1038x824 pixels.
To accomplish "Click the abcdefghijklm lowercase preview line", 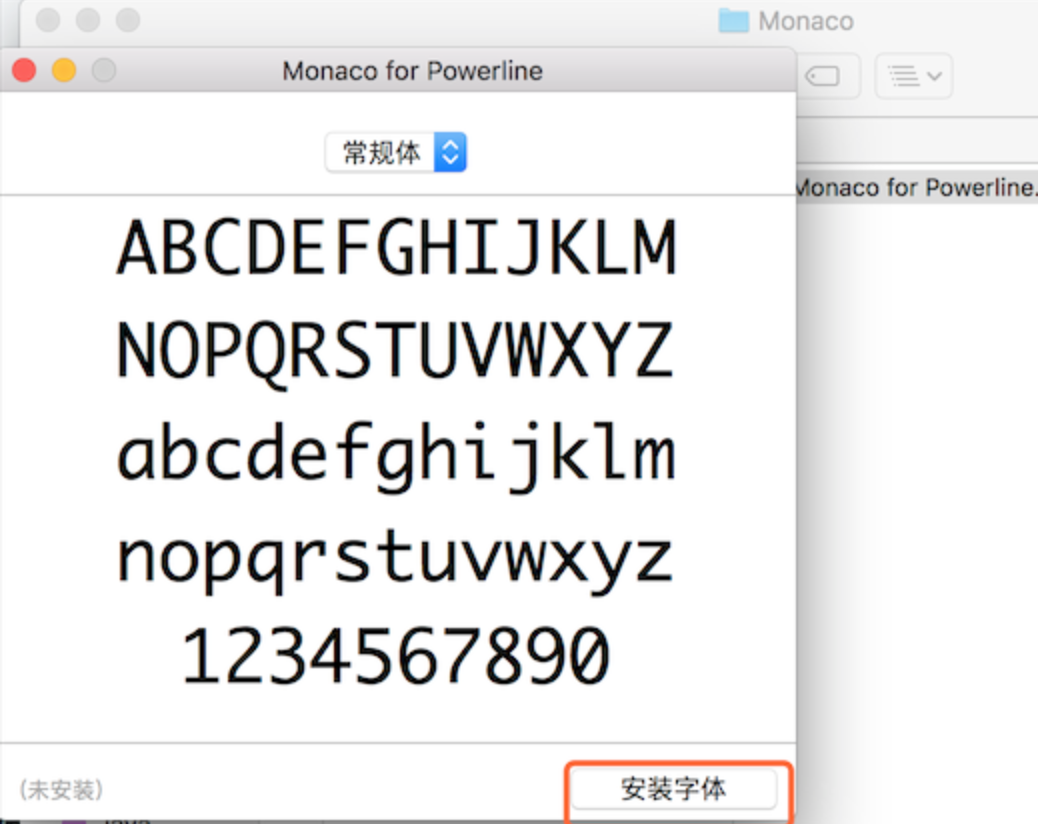I will [x=397, y=456].
